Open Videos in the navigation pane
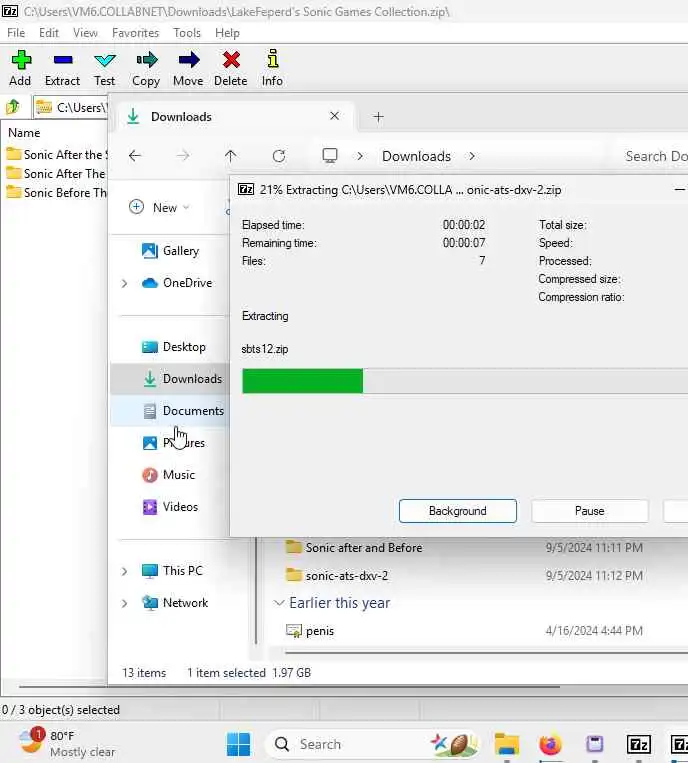 (x=170, y=507)
